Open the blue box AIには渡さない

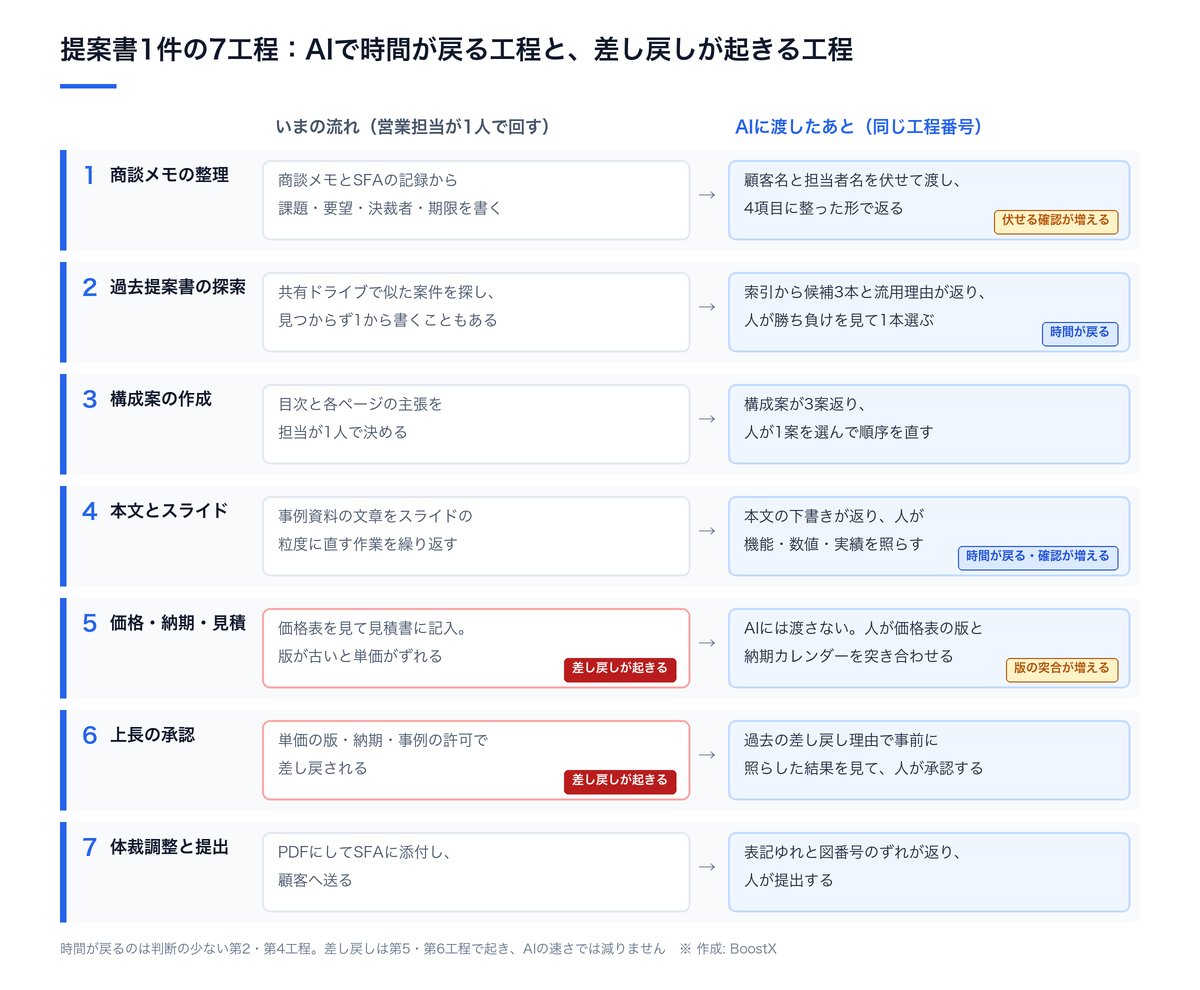click(x=929, y=648)
